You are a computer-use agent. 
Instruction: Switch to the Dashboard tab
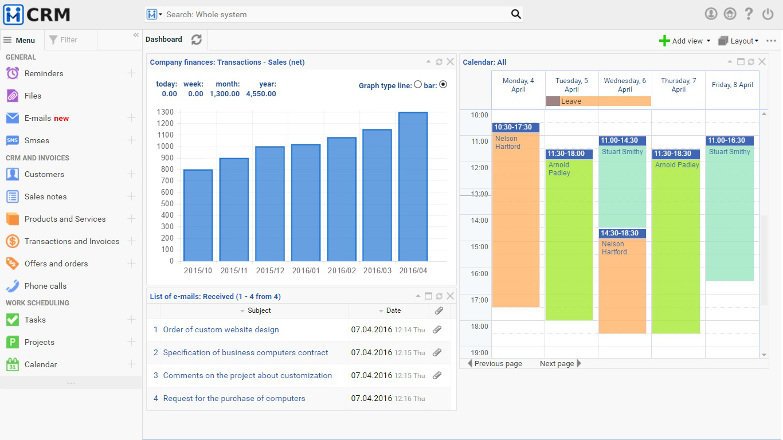click(164, 40)
